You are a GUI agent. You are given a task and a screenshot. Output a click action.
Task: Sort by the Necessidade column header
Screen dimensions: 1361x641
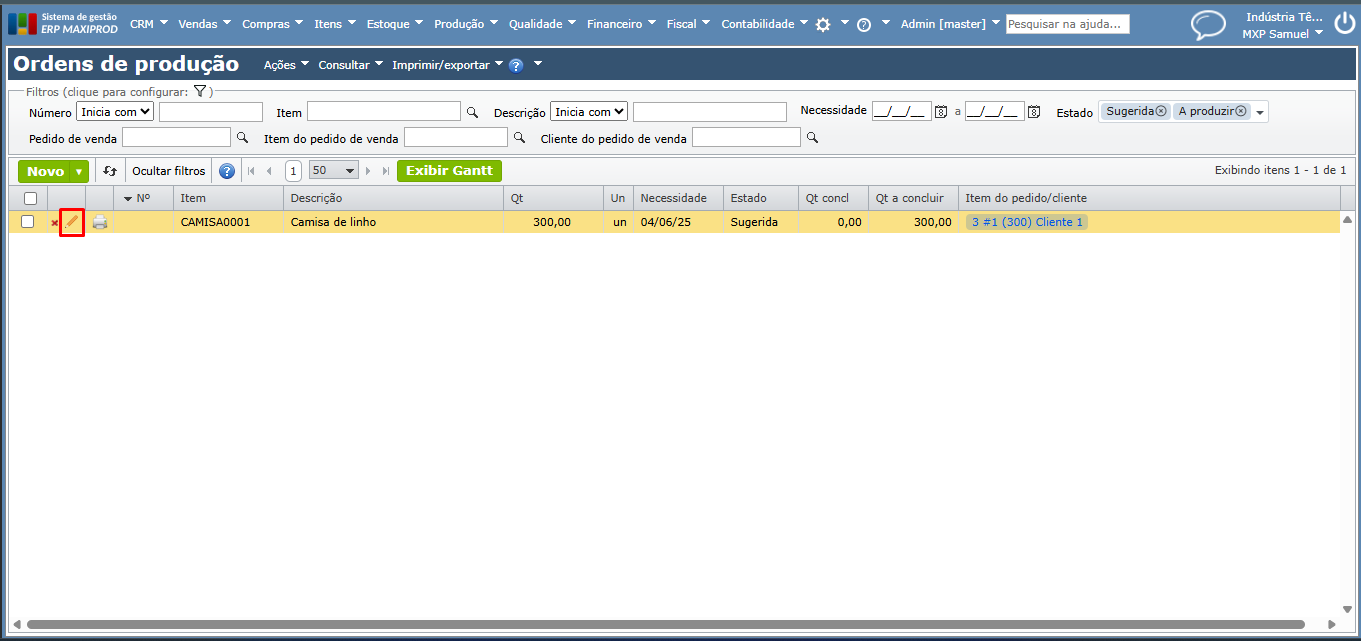[x=678, y=198]
